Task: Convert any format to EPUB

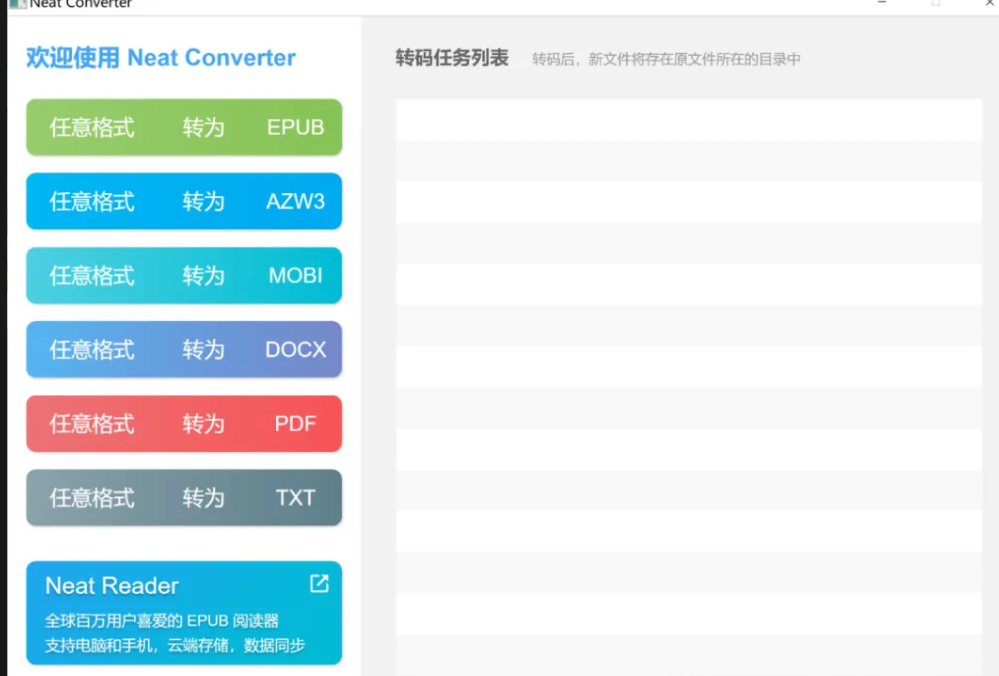Action: click(x=184, y=127)
